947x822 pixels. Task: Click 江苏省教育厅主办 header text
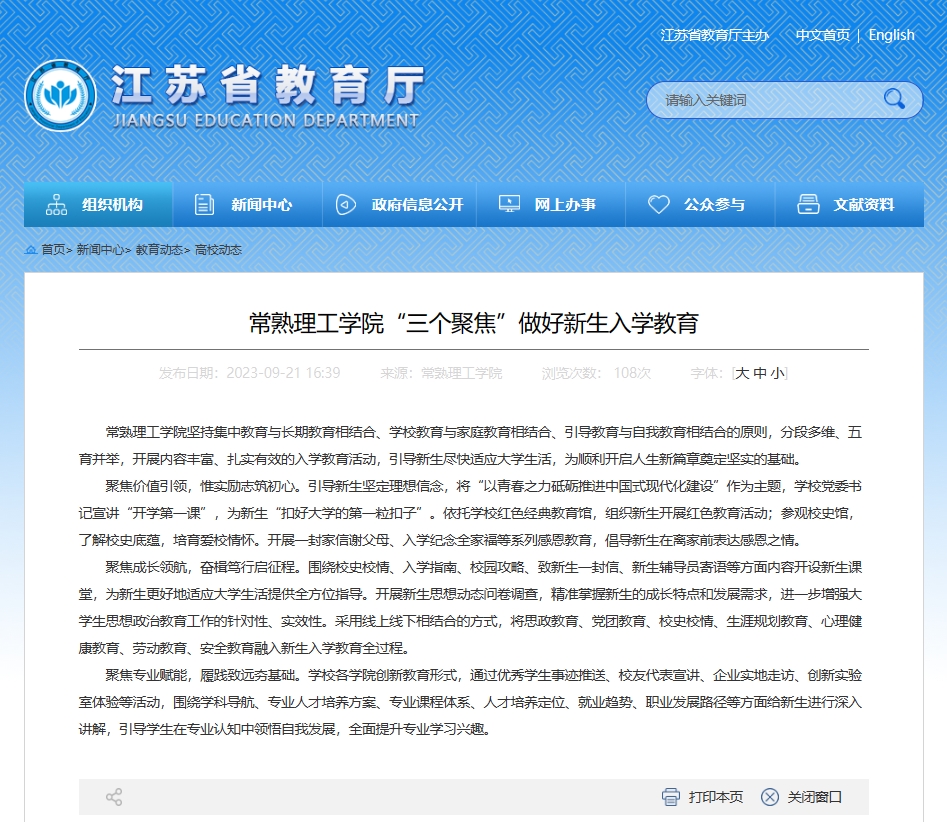coord(714,35)
